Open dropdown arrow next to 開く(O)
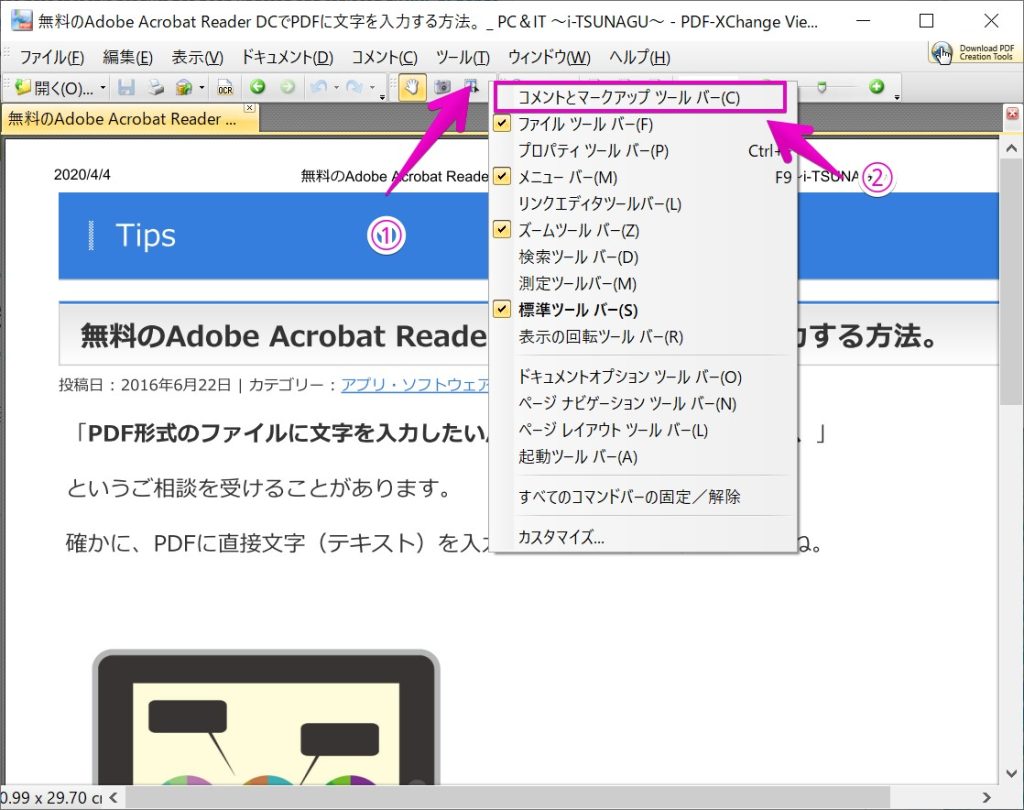The image size is (1024, 810). point(103,88)
